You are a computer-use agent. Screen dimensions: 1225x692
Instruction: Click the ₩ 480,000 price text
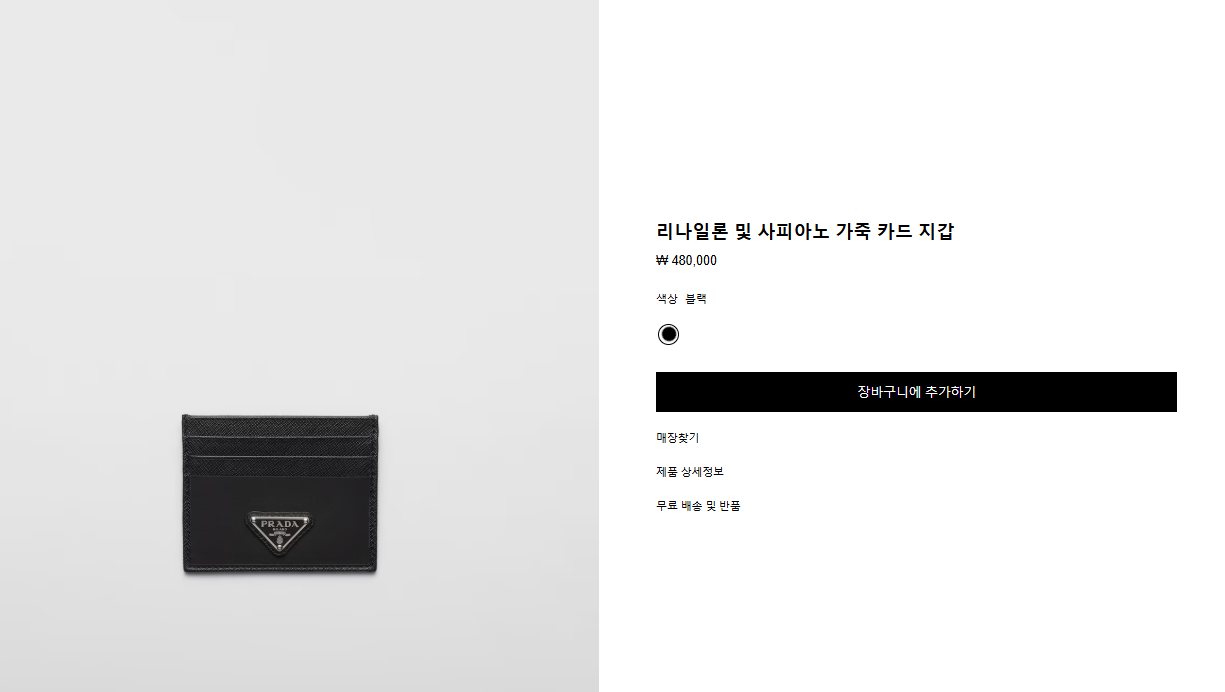pos(686,261)
